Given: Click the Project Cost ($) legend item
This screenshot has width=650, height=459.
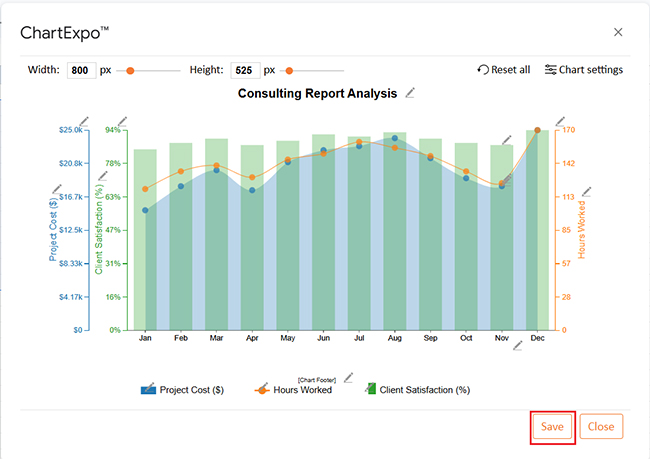Looking at the screenshot, I should coord(182,389).
